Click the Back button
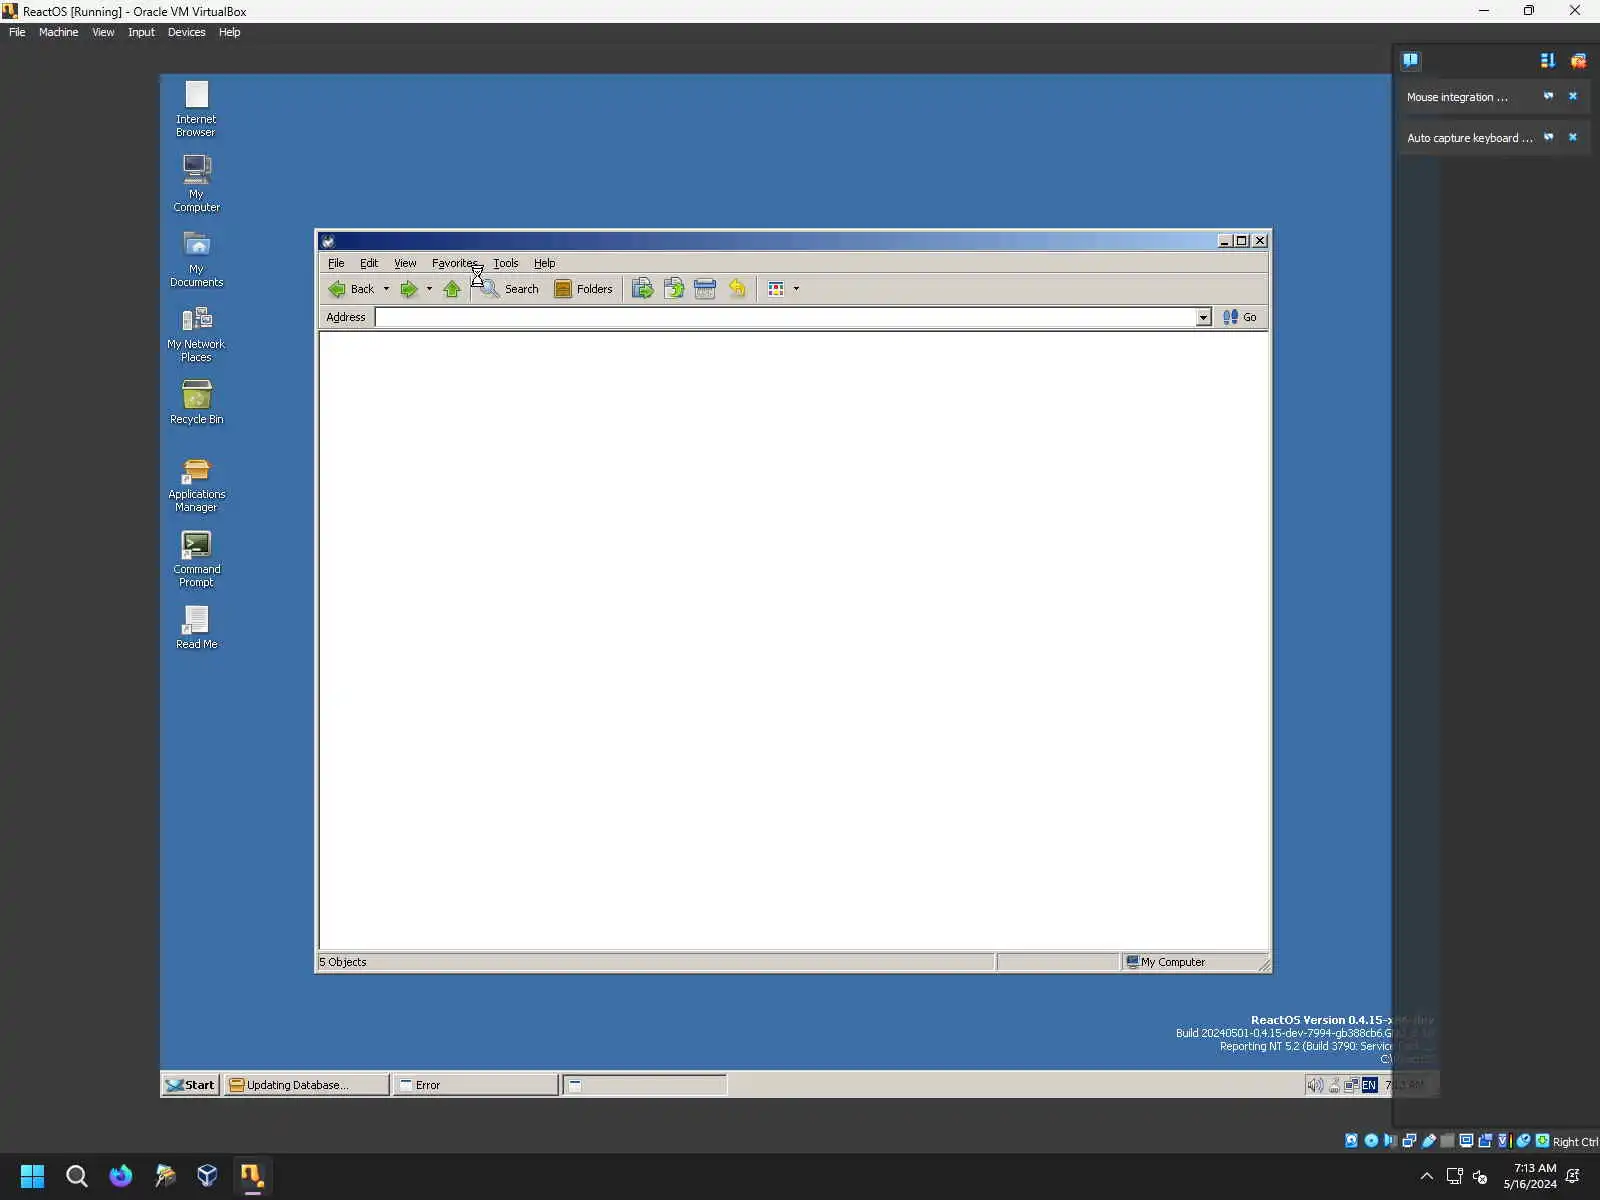Screen dimensions: 1600x1200 (351, 289)
